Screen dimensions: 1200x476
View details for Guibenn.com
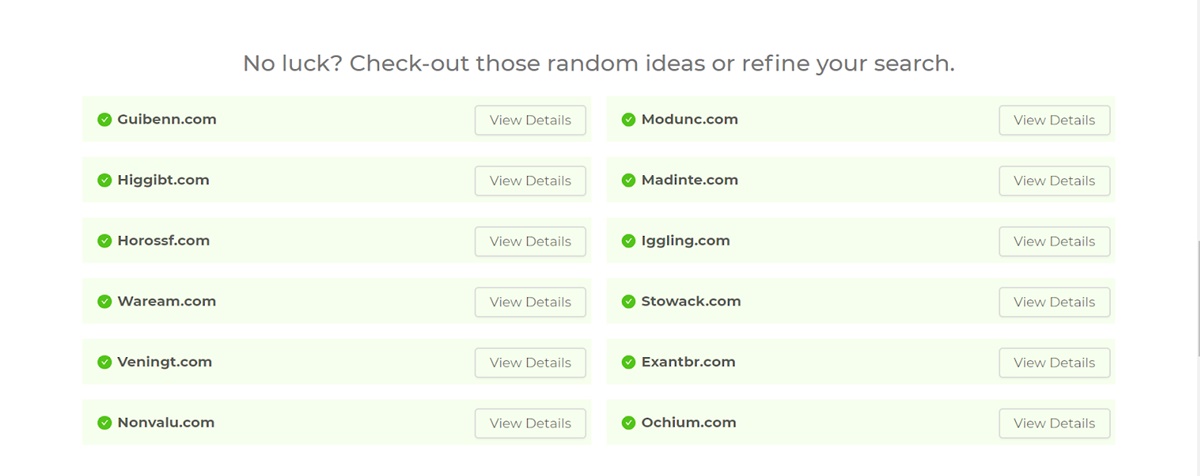[530, 120]
